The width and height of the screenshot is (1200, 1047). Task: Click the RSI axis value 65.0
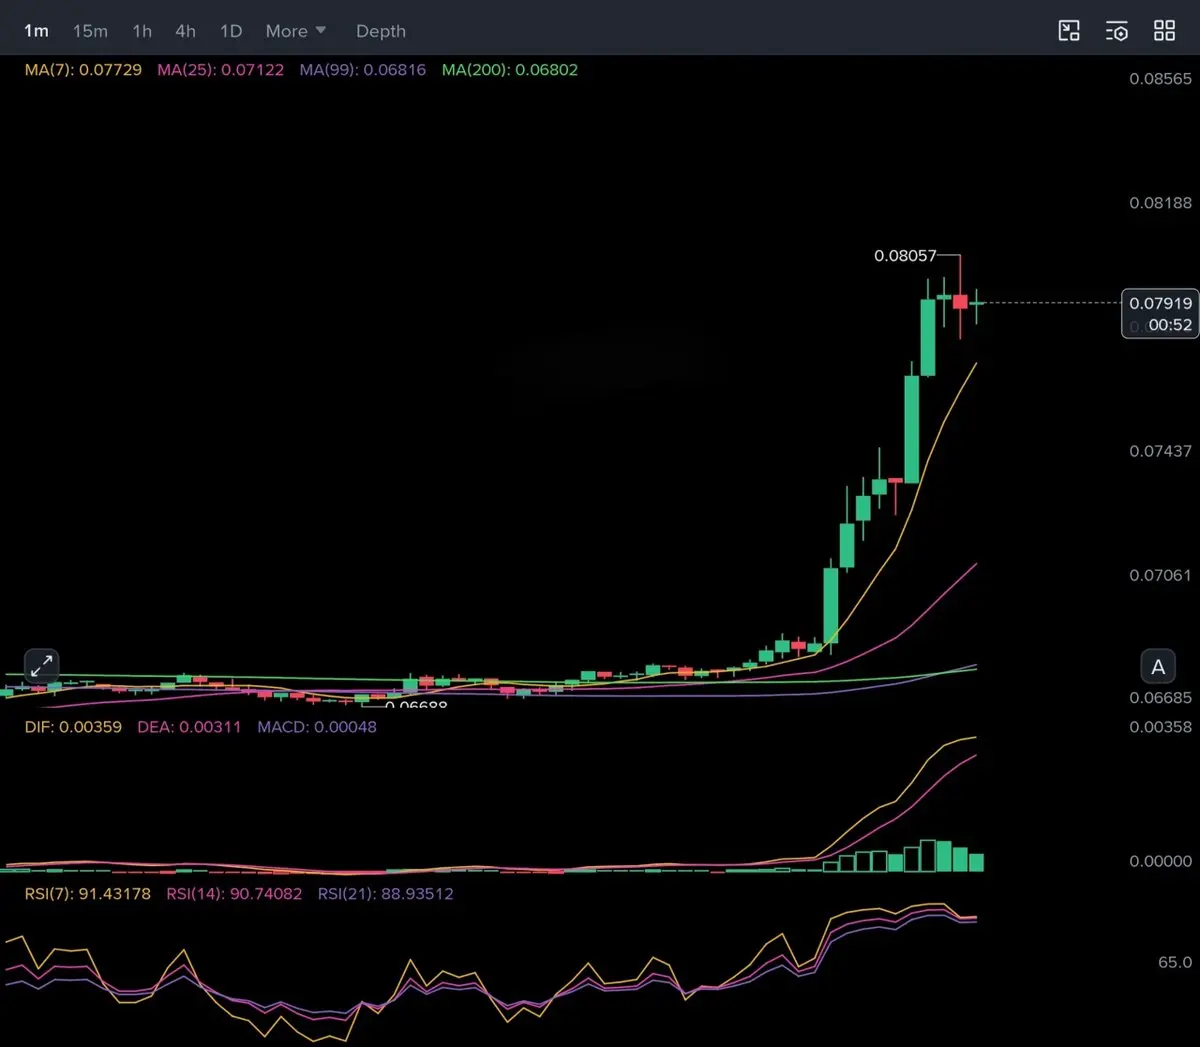click(x=1174, y=962)
